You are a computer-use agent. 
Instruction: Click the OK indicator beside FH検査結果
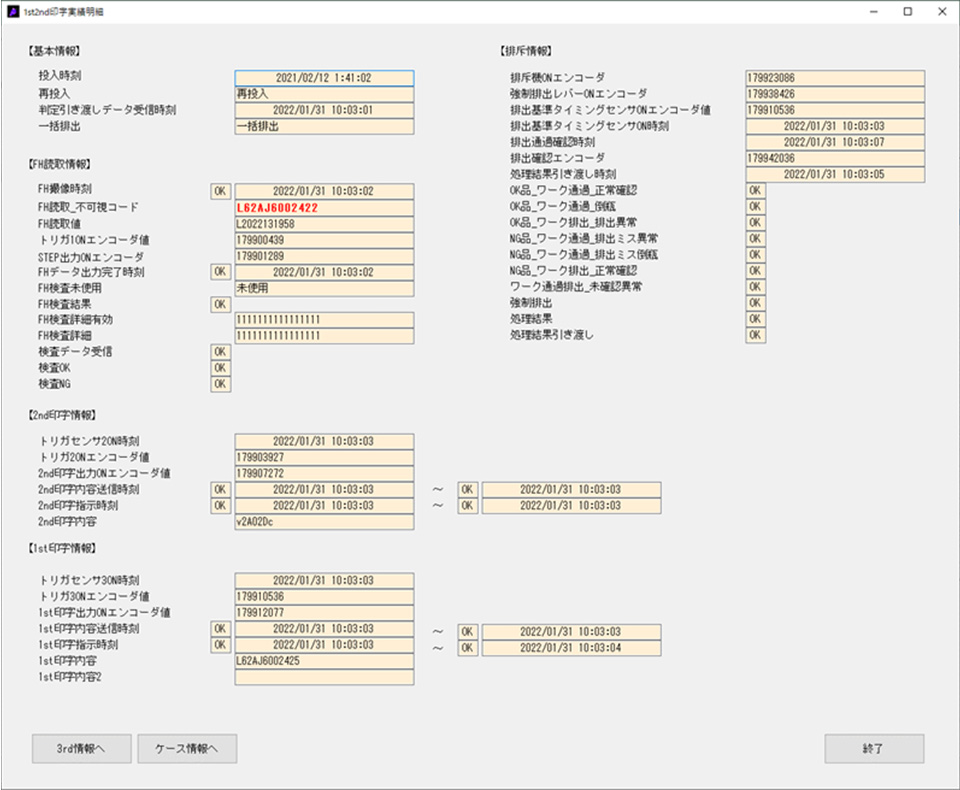pyautogui.click(x=220, y=304)
